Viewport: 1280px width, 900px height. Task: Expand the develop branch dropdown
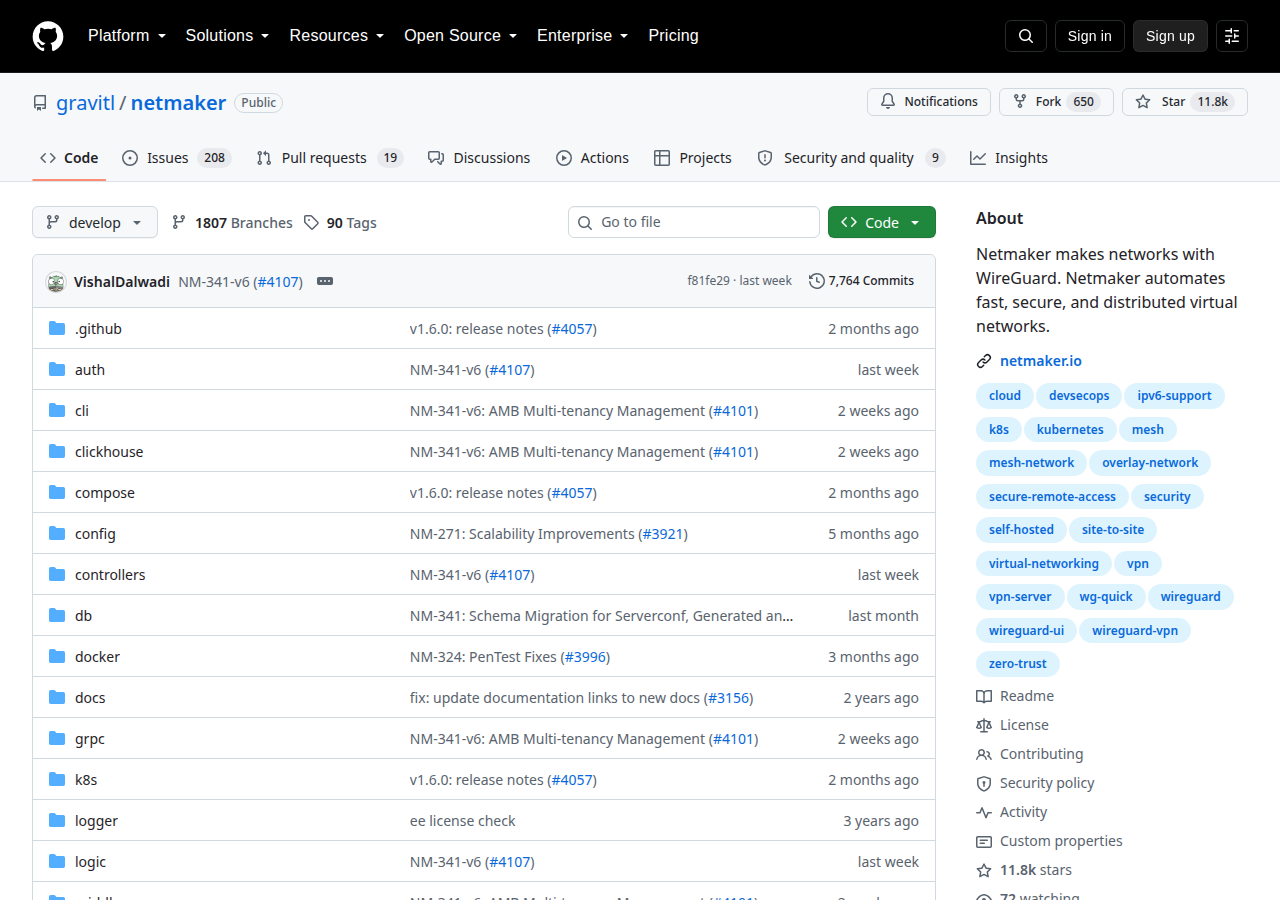[x=95, y=222]
